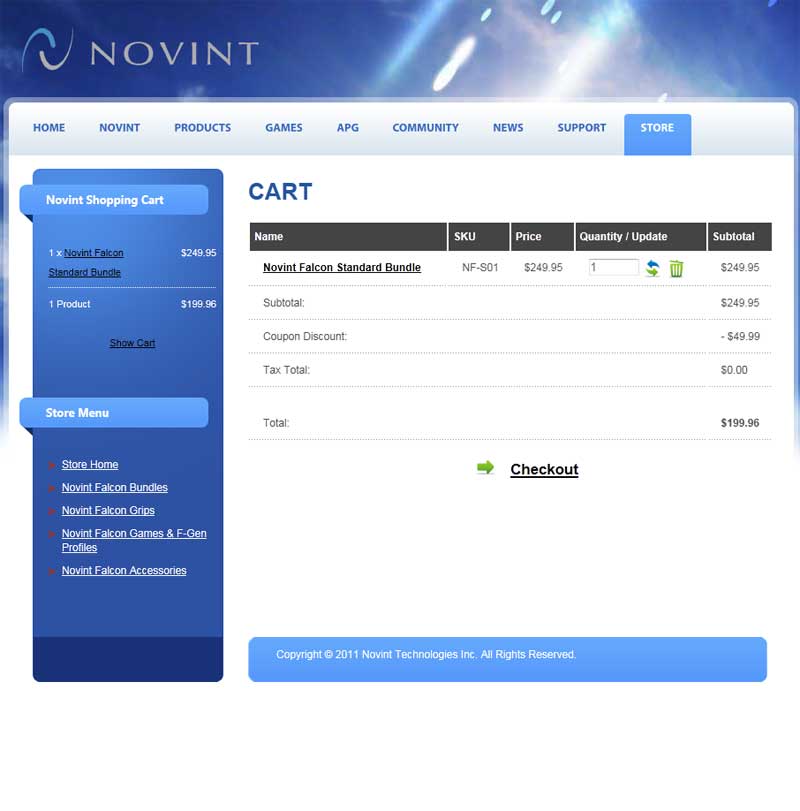800x811 pixels.
Task: Open Novint Falcon Bundles category
Action: coord(115,487)
